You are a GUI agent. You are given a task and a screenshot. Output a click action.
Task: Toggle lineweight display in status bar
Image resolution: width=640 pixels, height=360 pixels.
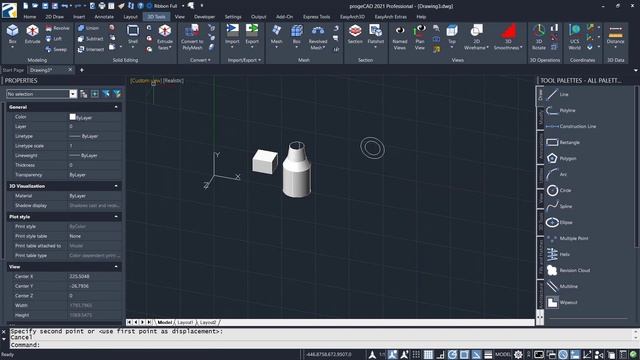pos(488,355)
